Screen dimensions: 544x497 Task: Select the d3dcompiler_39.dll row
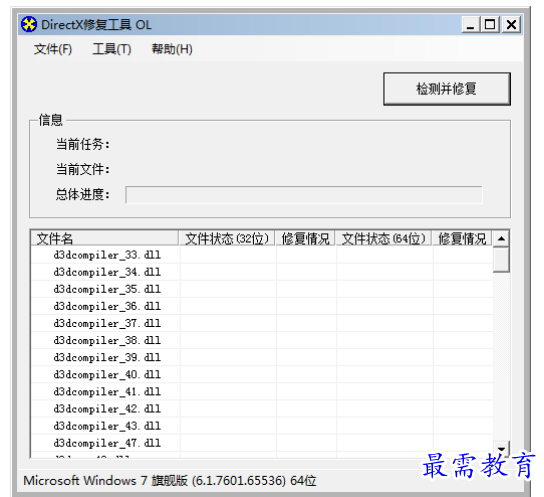[x=262, y=357]
